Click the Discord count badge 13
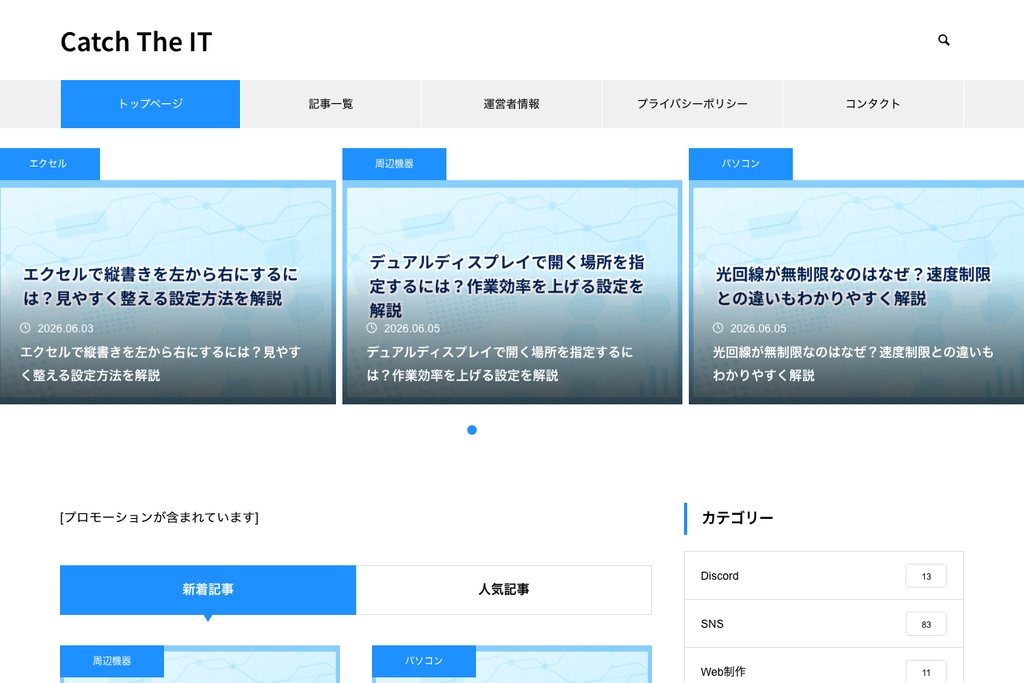1024x683 pixels. pyautogui.click(x=926, y=576)
